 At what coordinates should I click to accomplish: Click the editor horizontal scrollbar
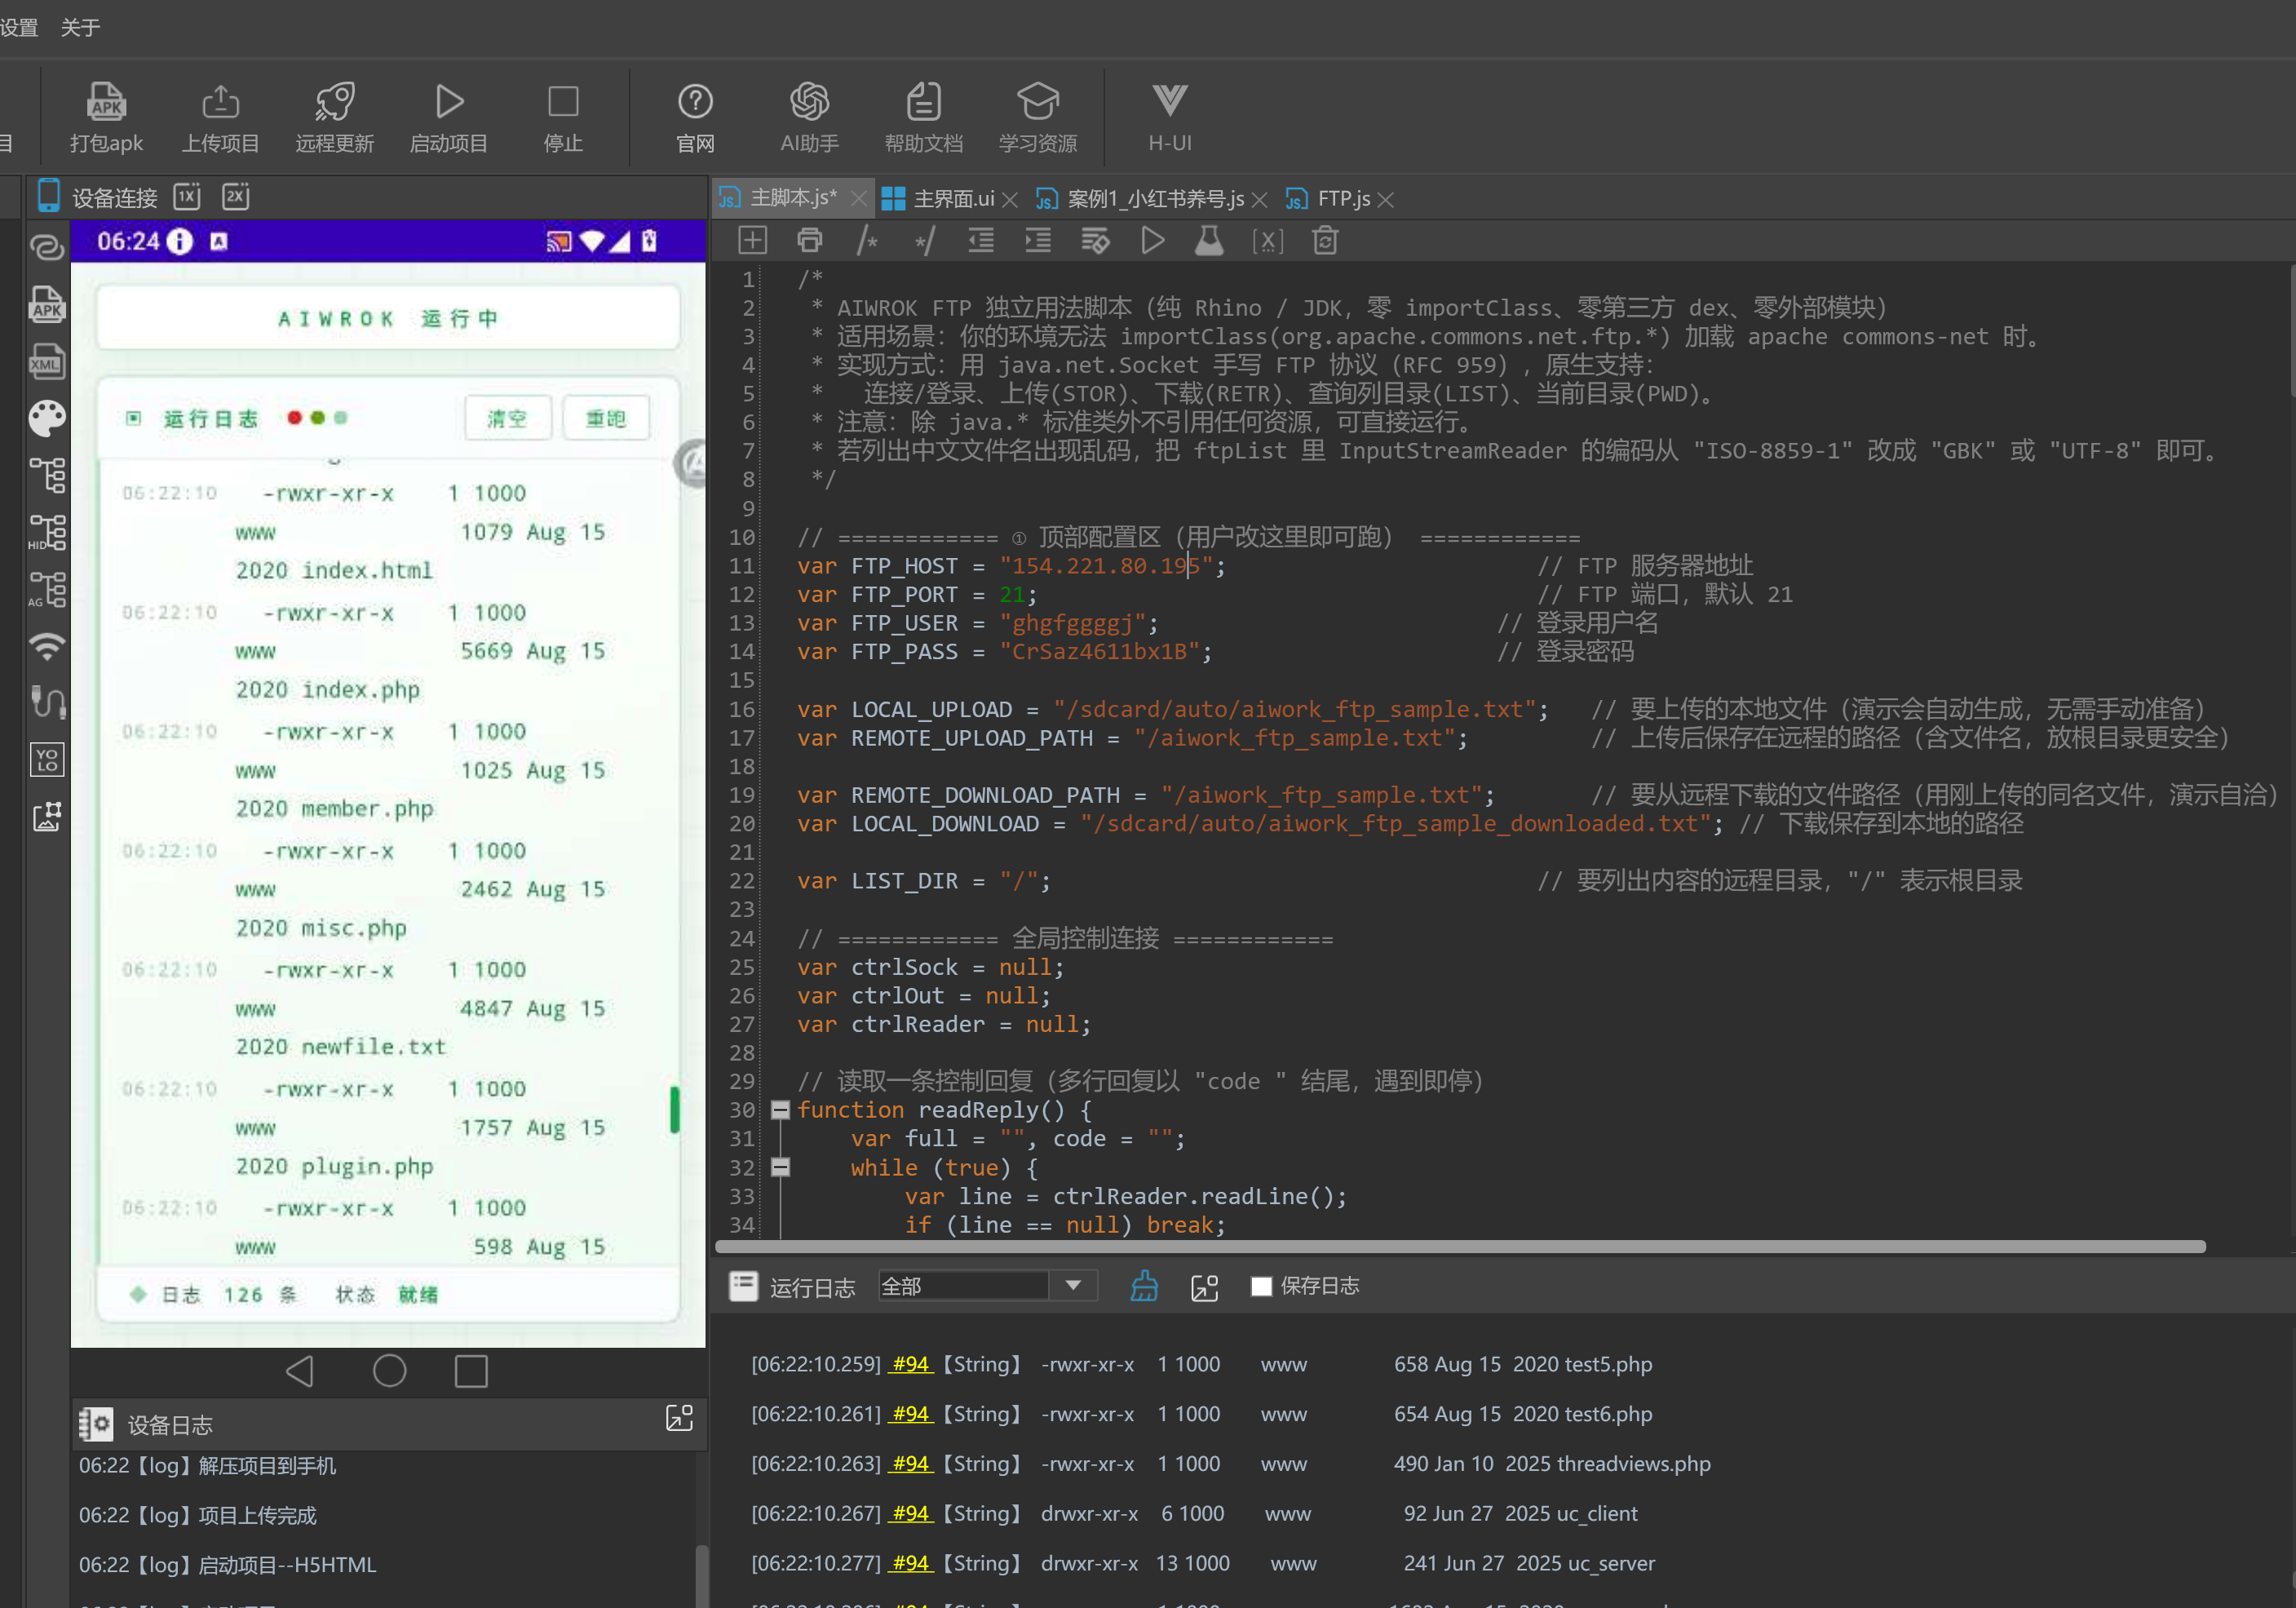pyautogui.click(x=1460, y=1246)
